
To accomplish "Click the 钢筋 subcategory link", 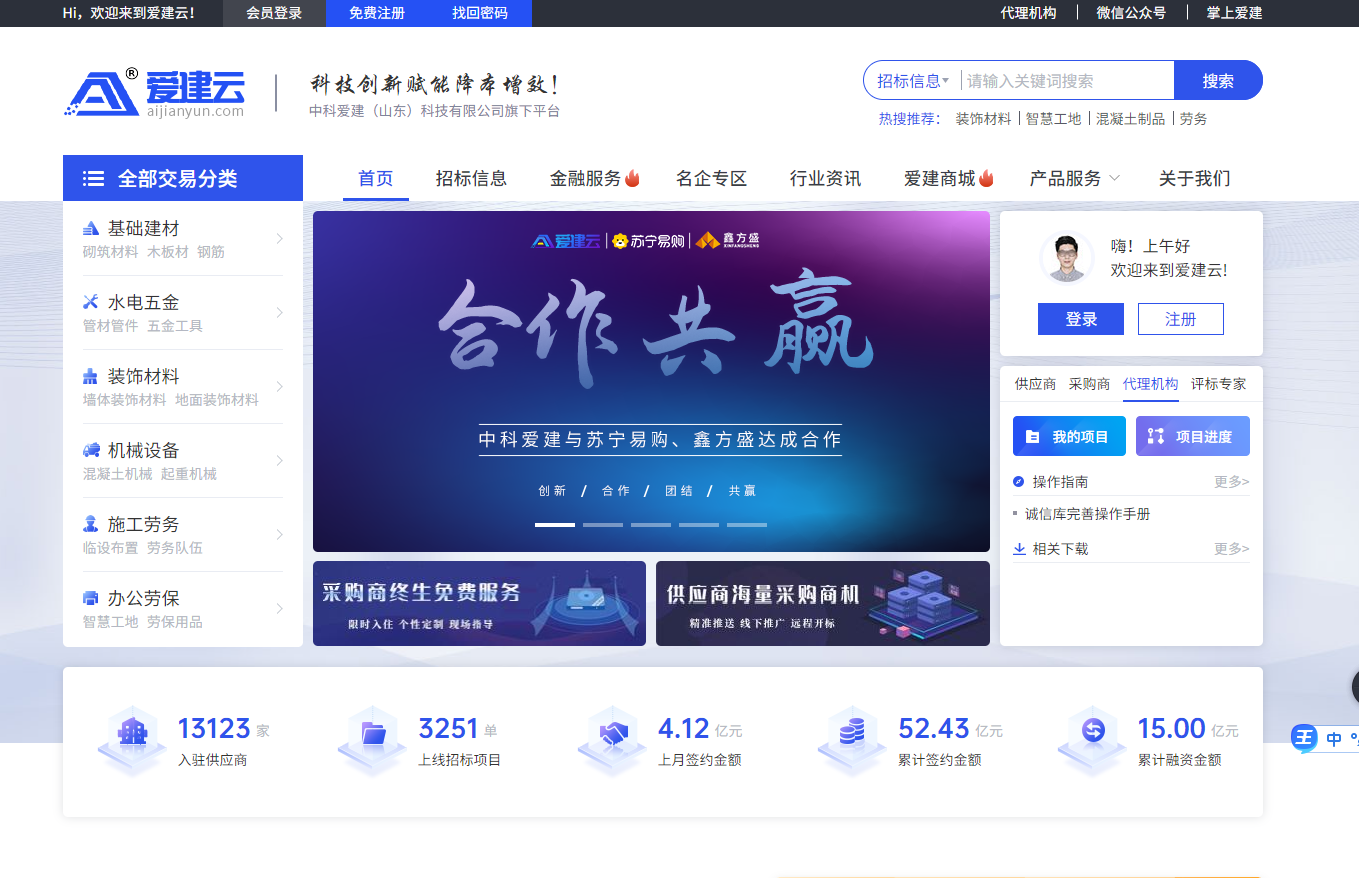I will pyautogui.click(x=211, y=252).
